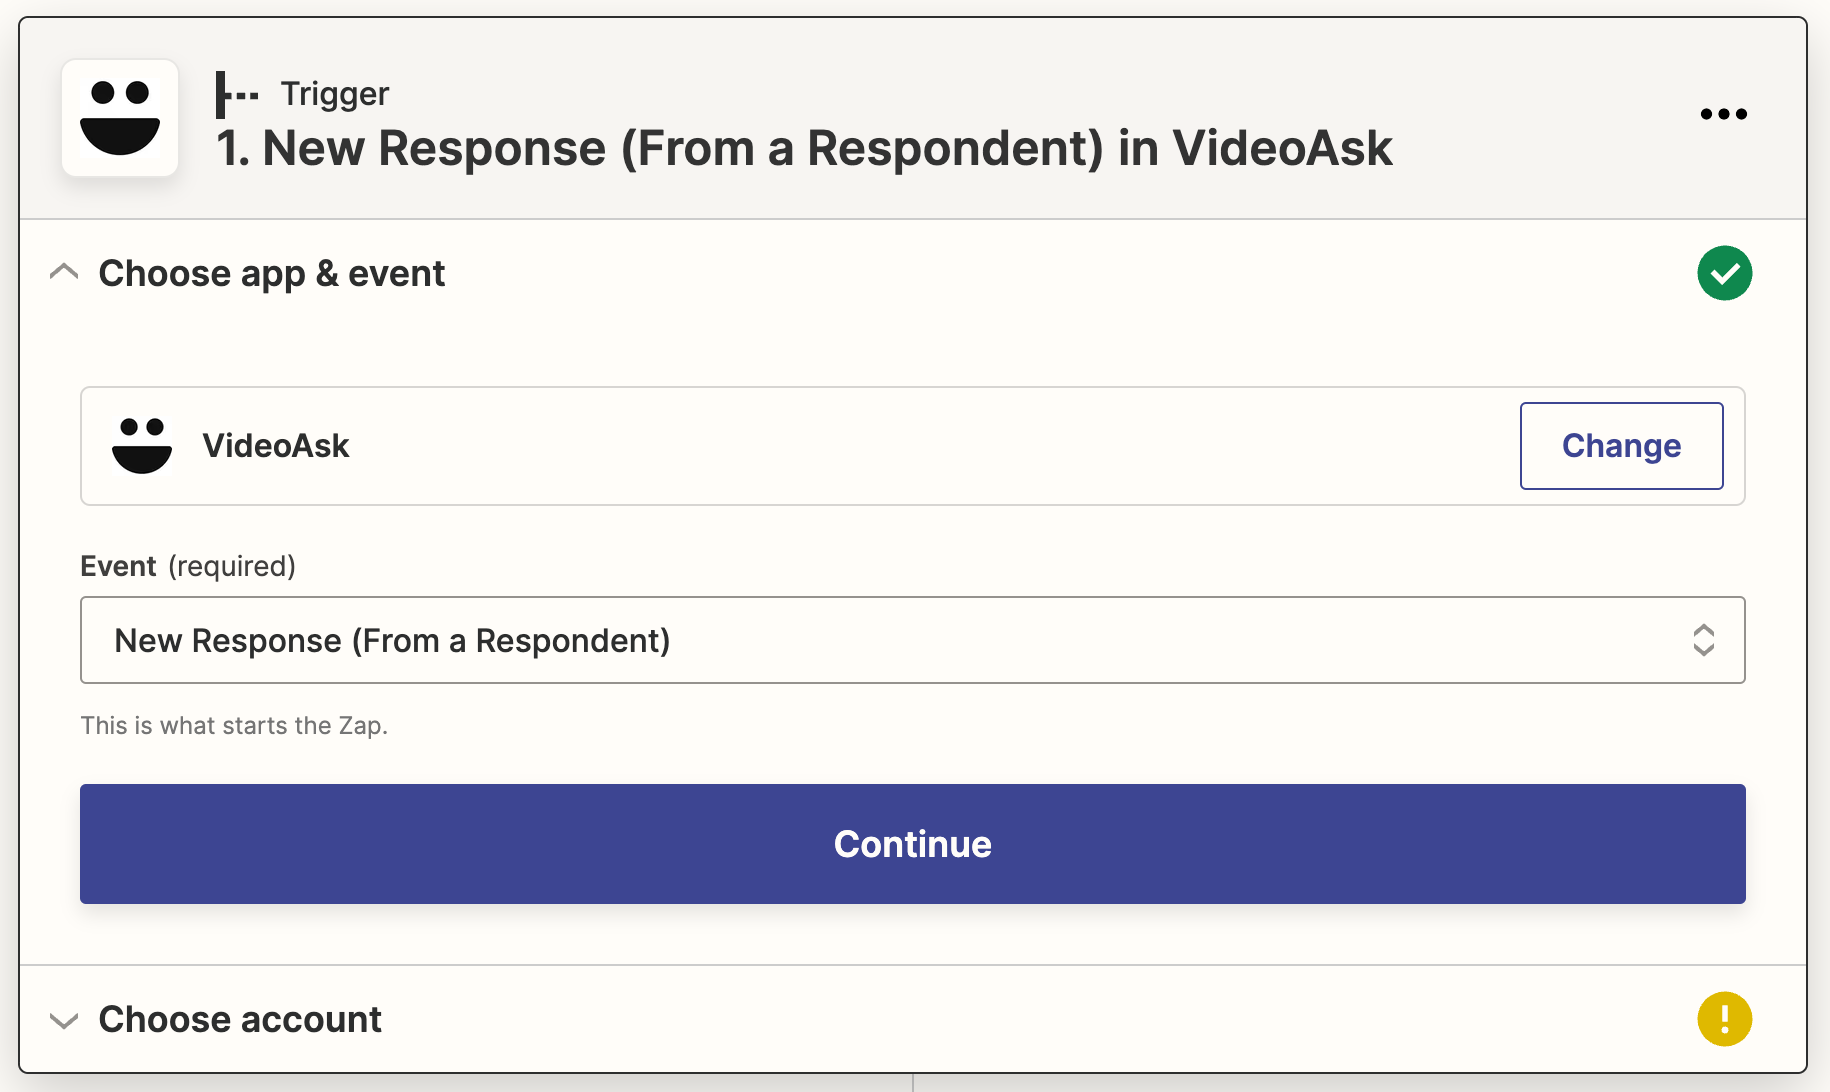Open the Choose account section header

[x=240, y=1019]
